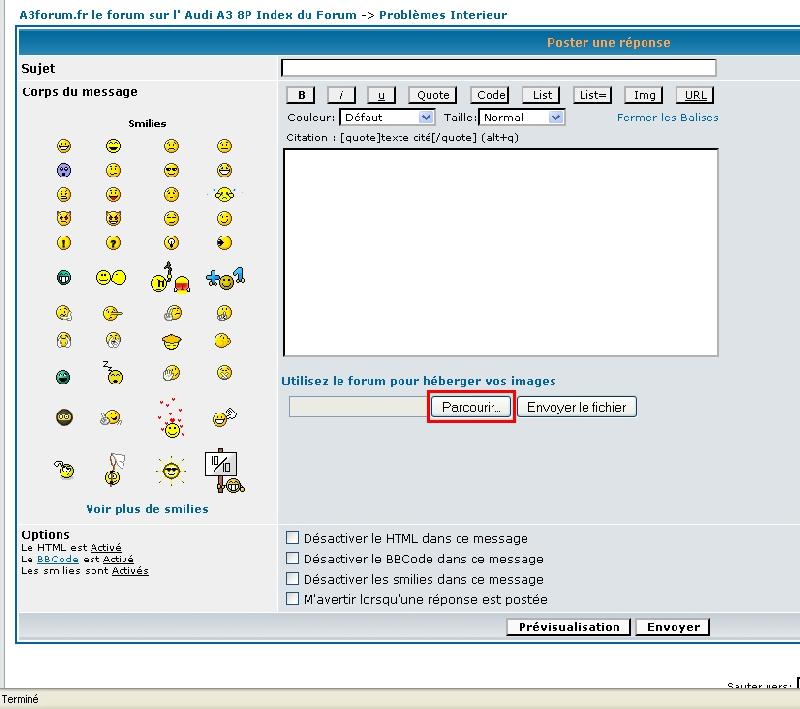Click the List BBCode button
Screen dimensions: 800x709
[541, 95]
